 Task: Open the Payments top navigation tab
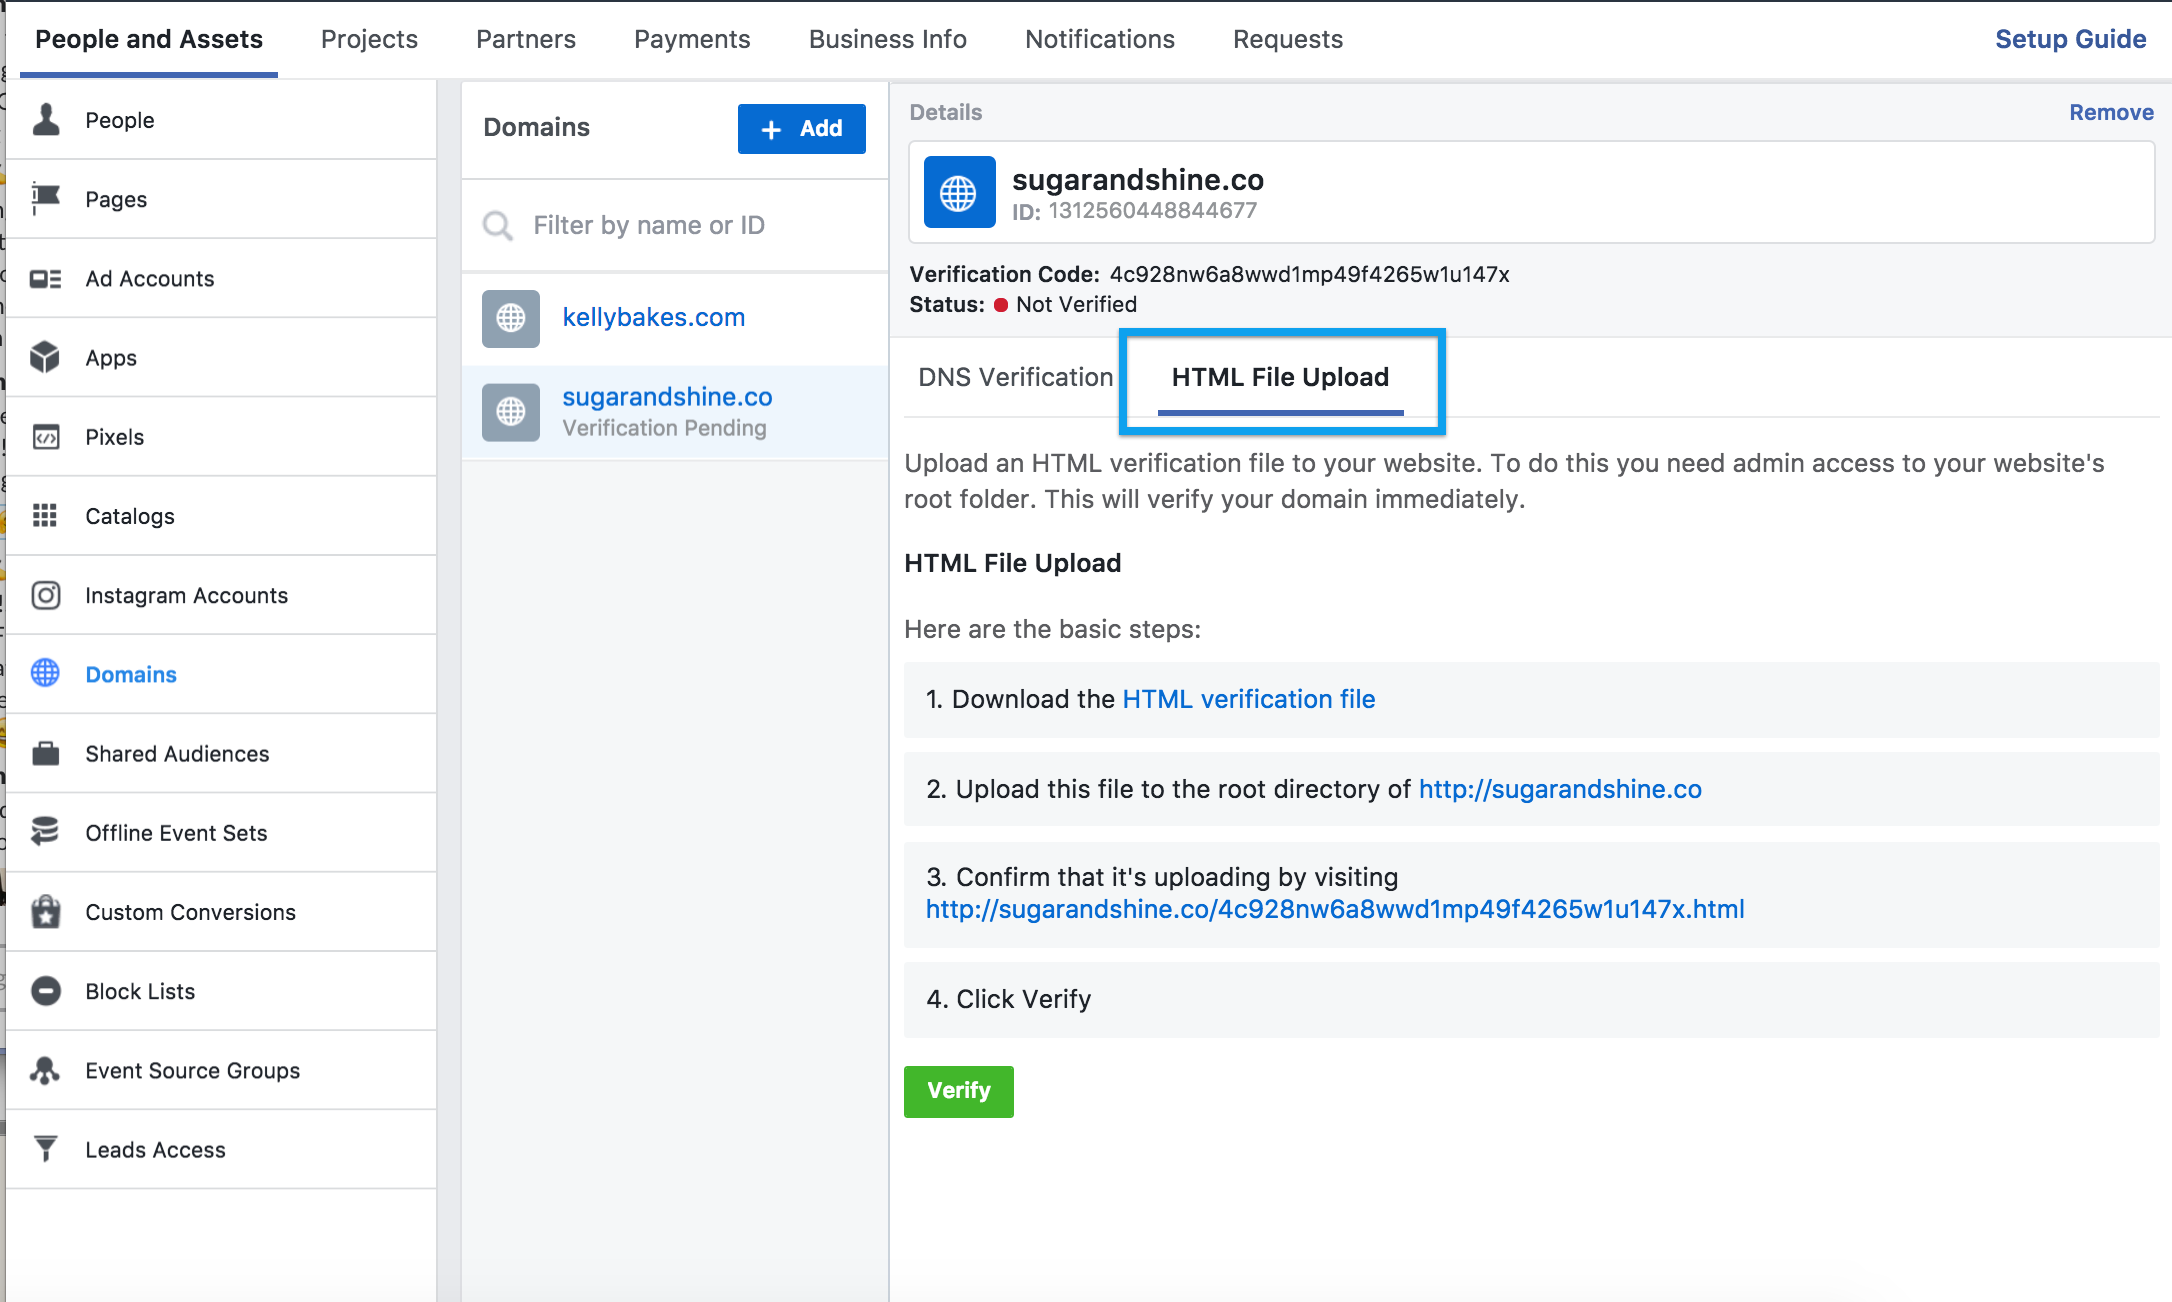click(692, 39)
